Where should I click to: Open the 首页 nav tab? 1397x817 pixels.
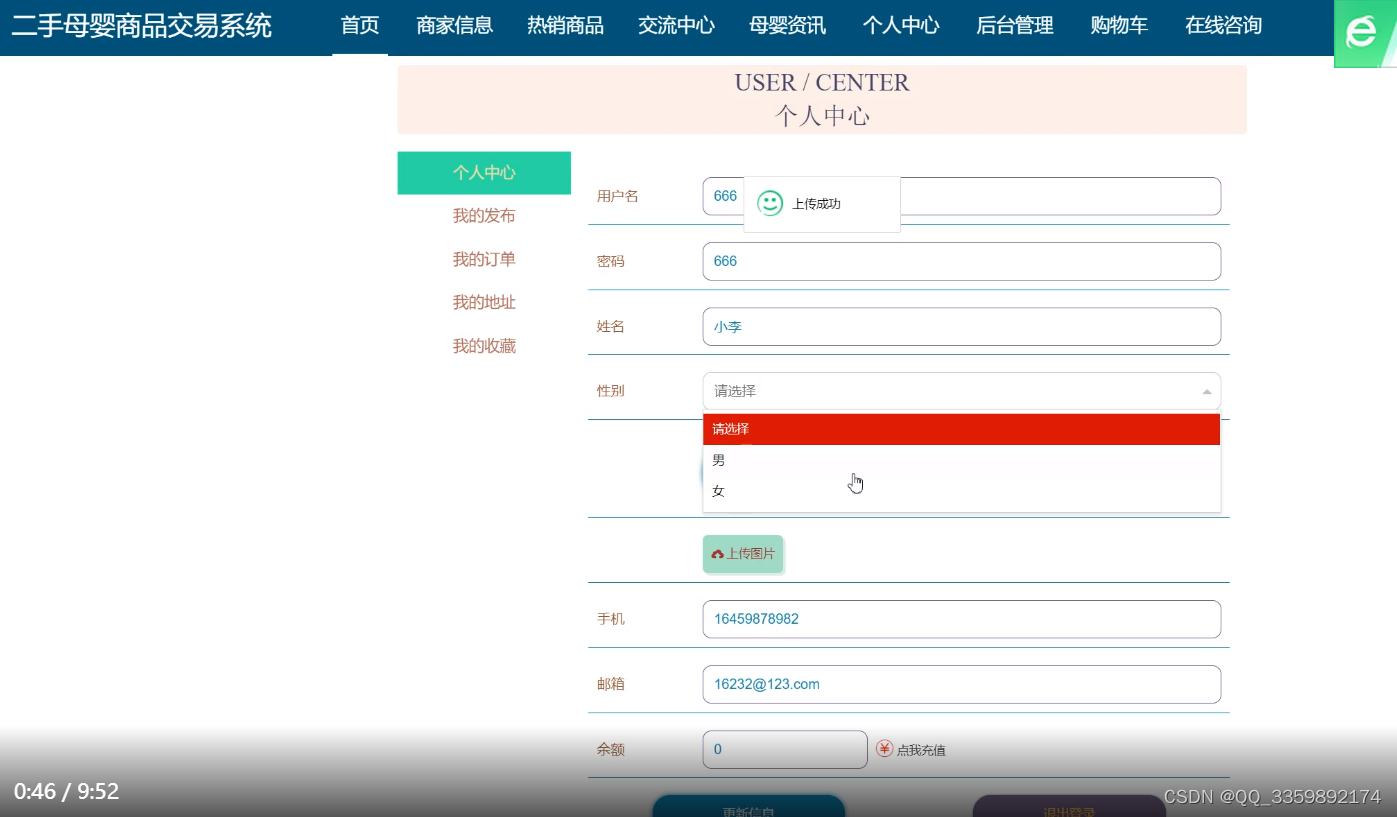pyautogui.click(x=360, y=26)
